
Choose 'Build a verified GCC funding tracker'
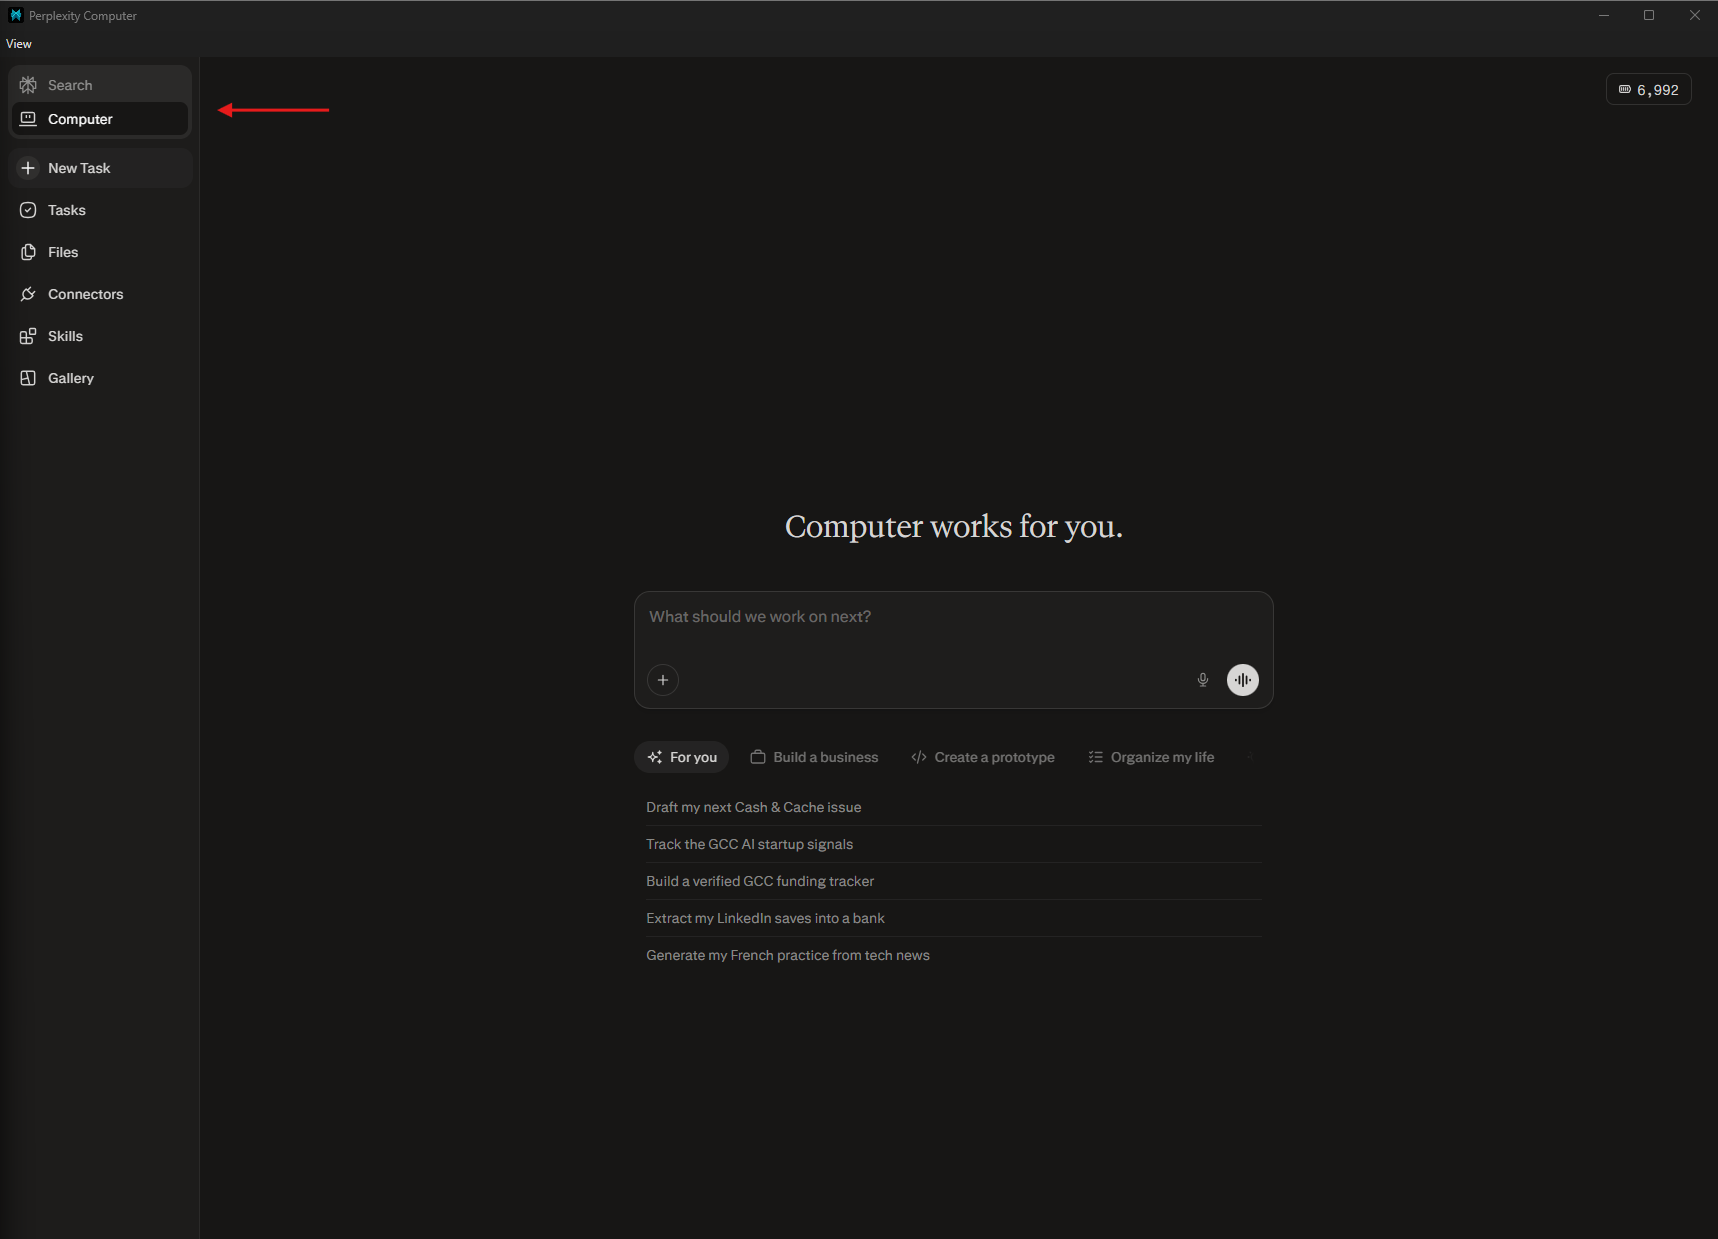point(953,881)
